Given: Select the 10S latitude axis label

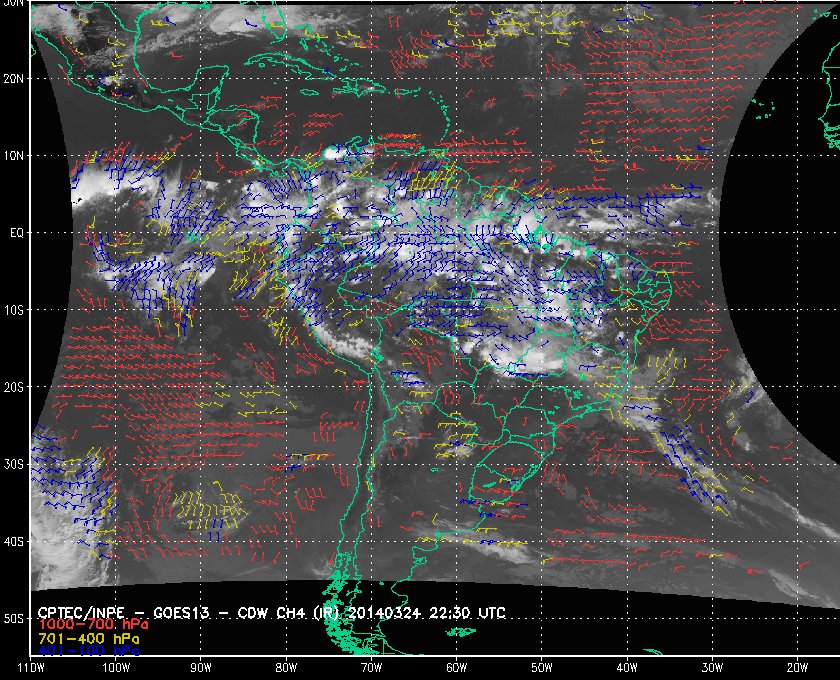Looking at the screenshot, I should click(x=13, y=310).
